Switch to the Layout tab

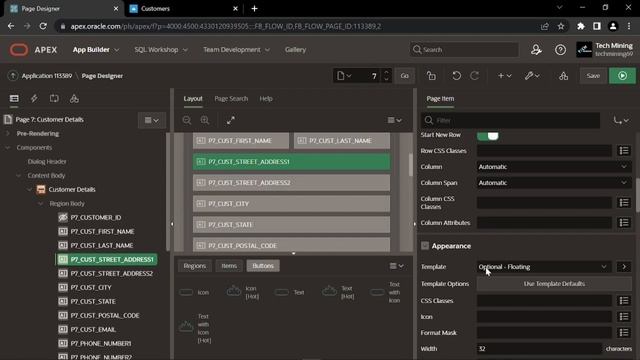point(193,99)
